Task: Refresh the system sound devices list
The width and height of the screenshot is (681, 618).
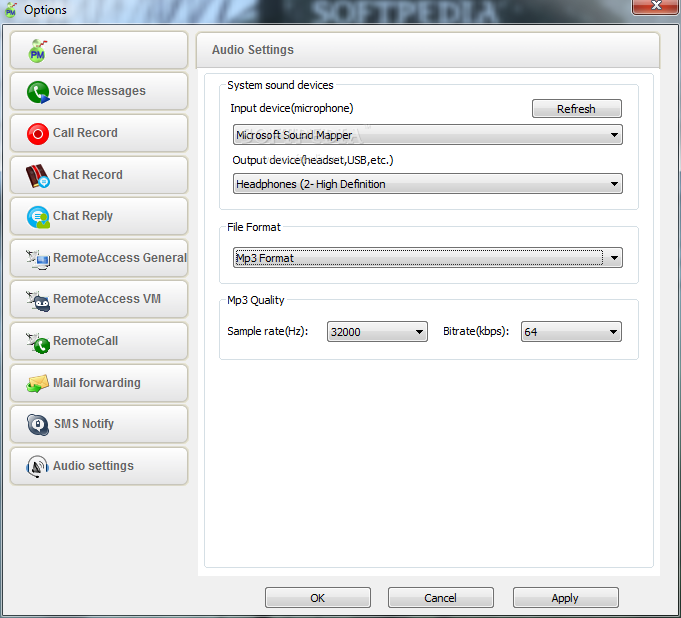Action: point(576,109)
